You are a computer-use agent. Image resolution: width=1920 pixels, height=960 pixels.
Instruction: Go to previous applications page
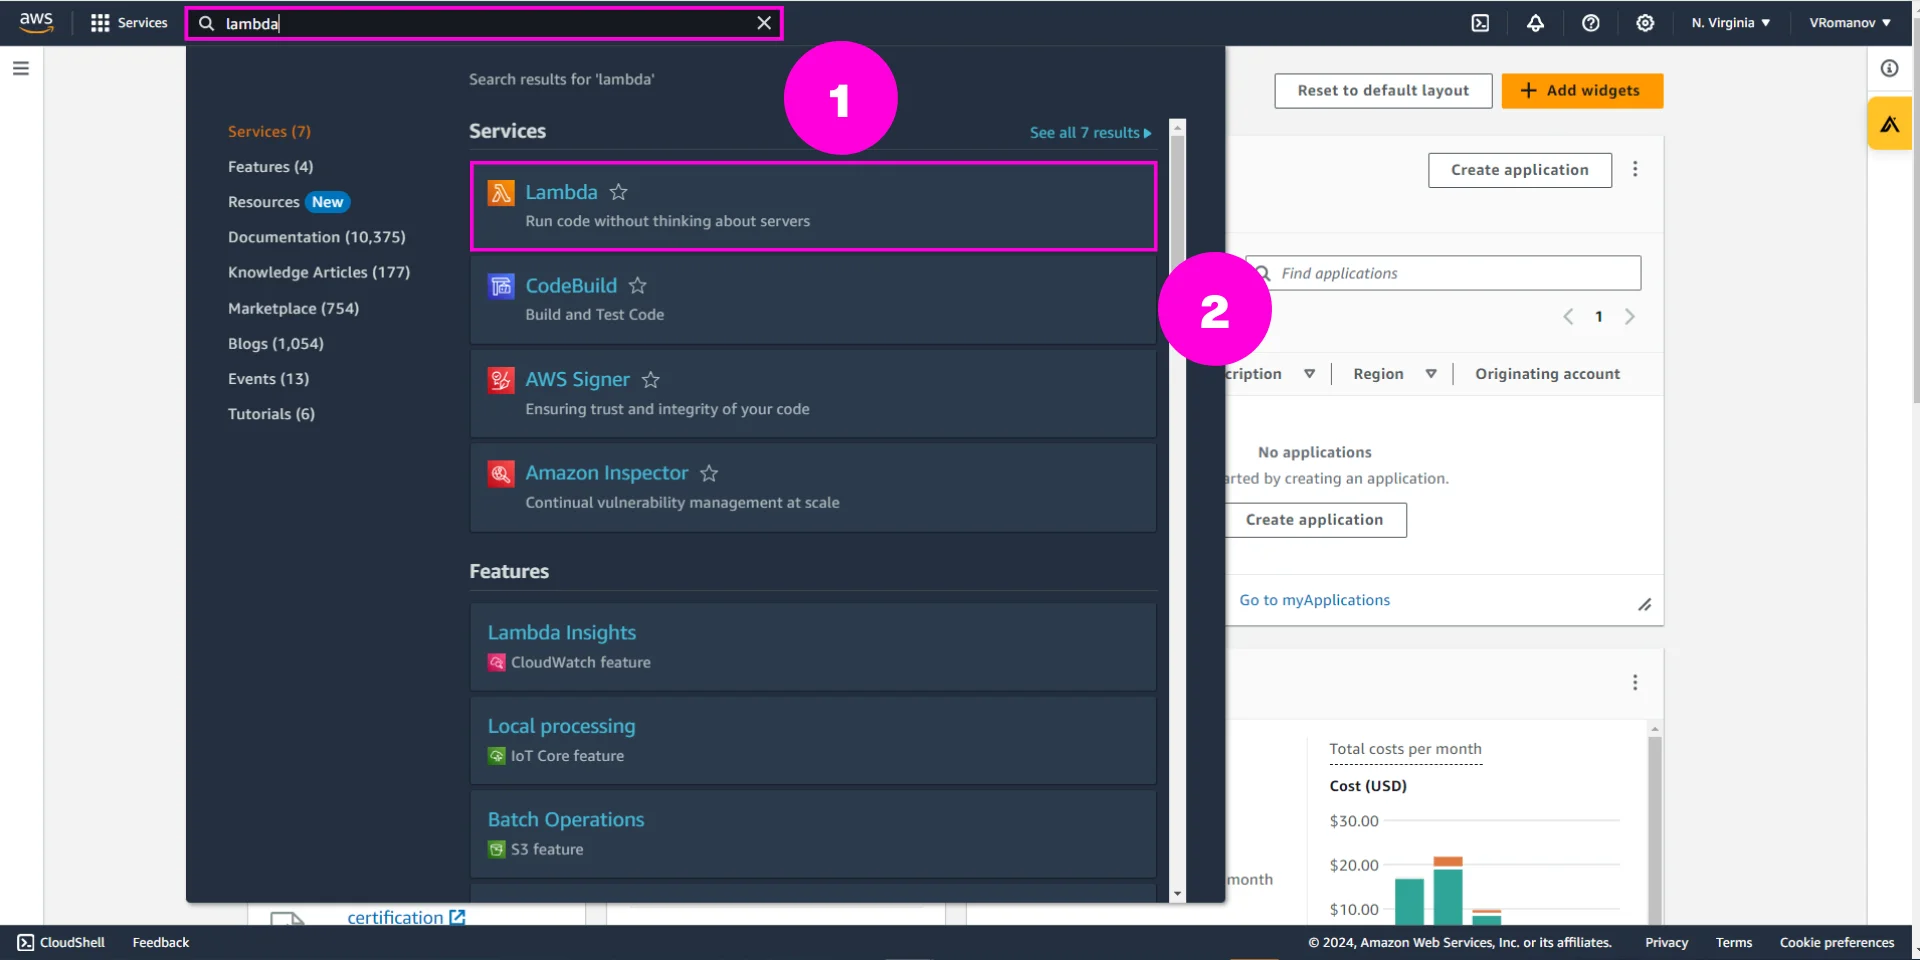coord(1568,317)
